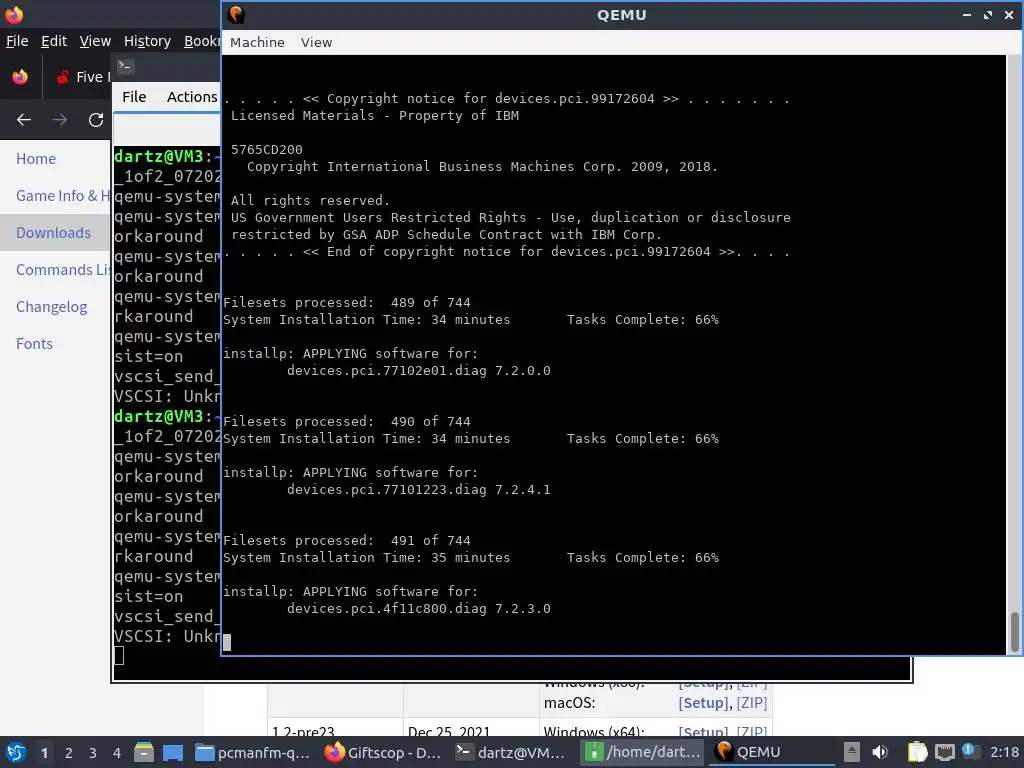Switch to pcmanfm-qt taskbar window
This screenshot has height=768, width=1024.
click(253, 752)
